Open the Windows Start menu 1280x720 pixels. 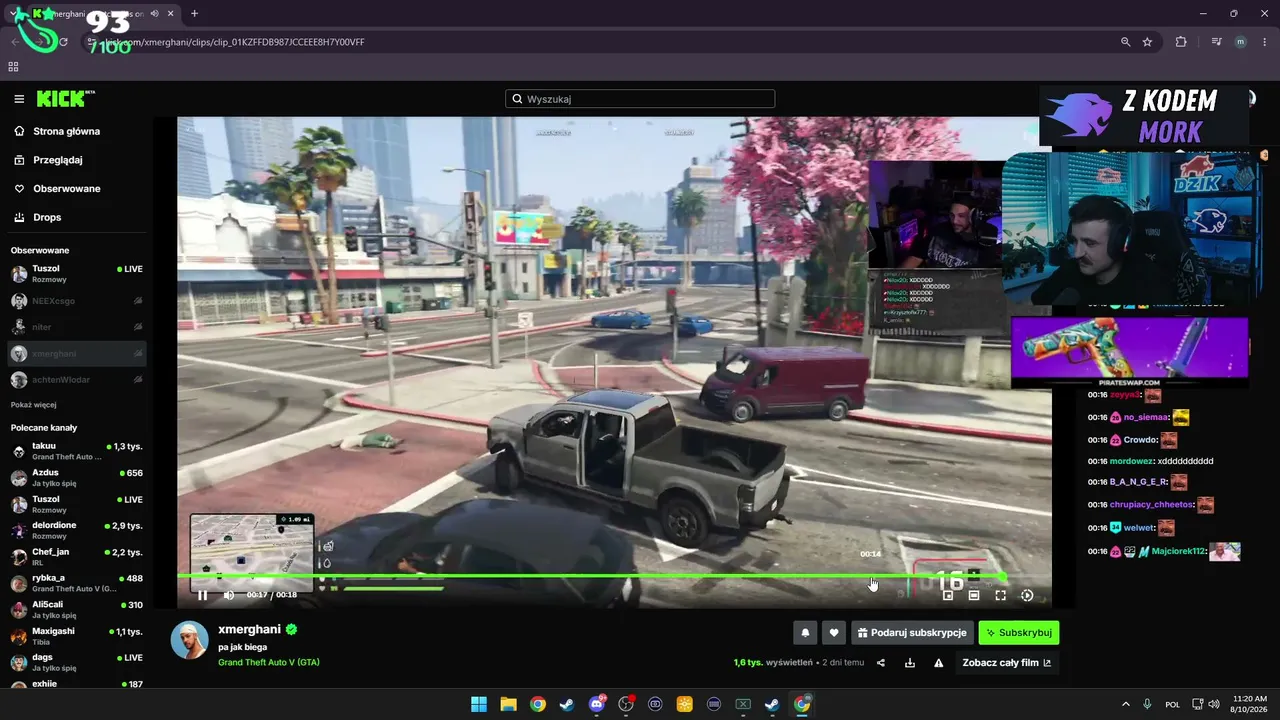(x=479, y=704)
